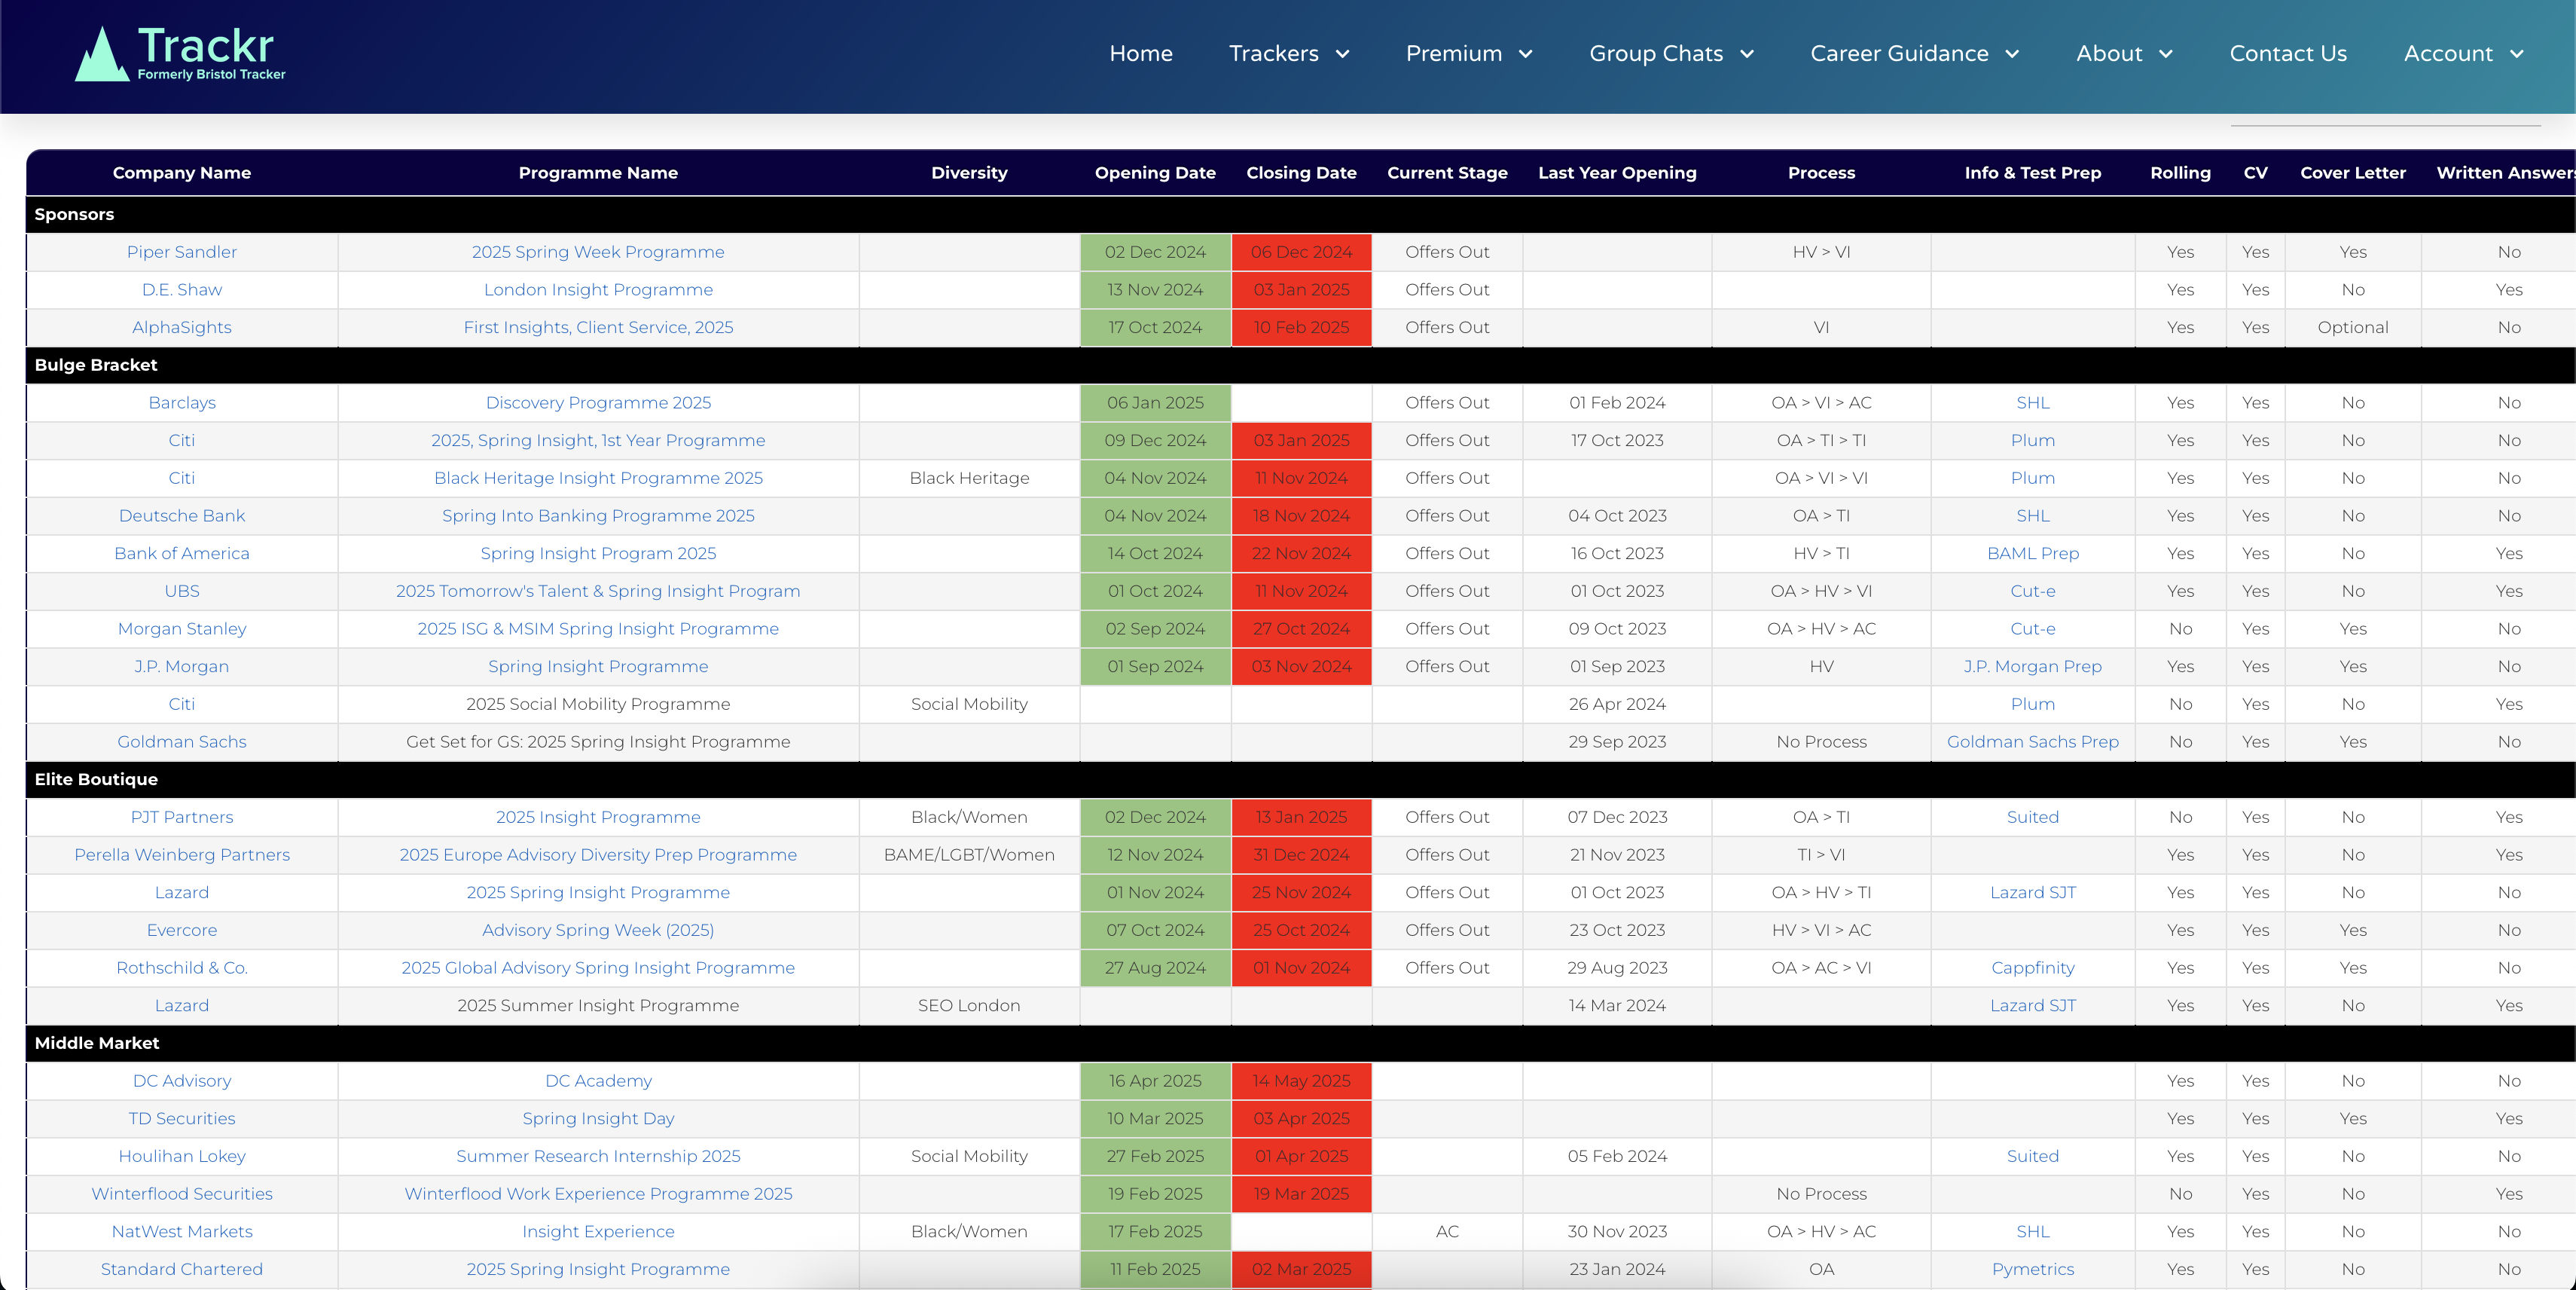Image resolution: width=2576 pixels, height=1290 pixels.
Task: Open the Contact Us page
Action: (x=2287, y=54)
